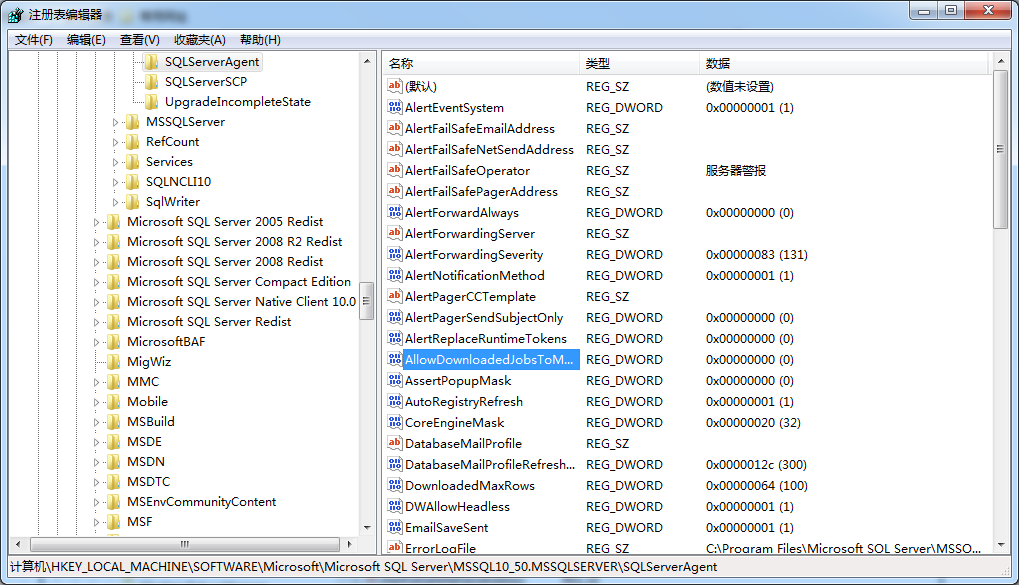The width and height of the screenshot is (1019, 585).
Task: Select the UpgradeIncompleteState key
Action: point(237,102)
